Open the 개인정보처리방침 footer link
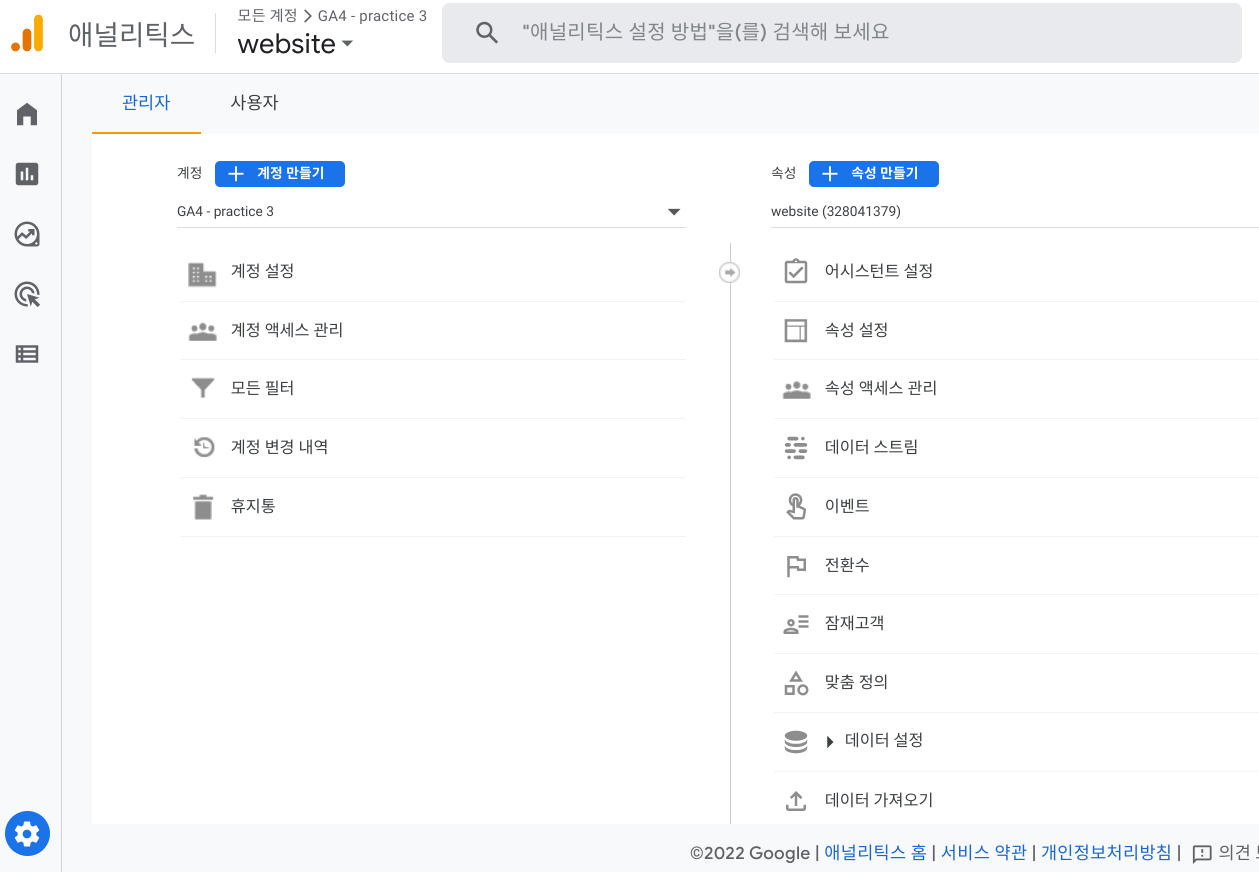The image size is (1259, 872). (x=1106, y=853)
